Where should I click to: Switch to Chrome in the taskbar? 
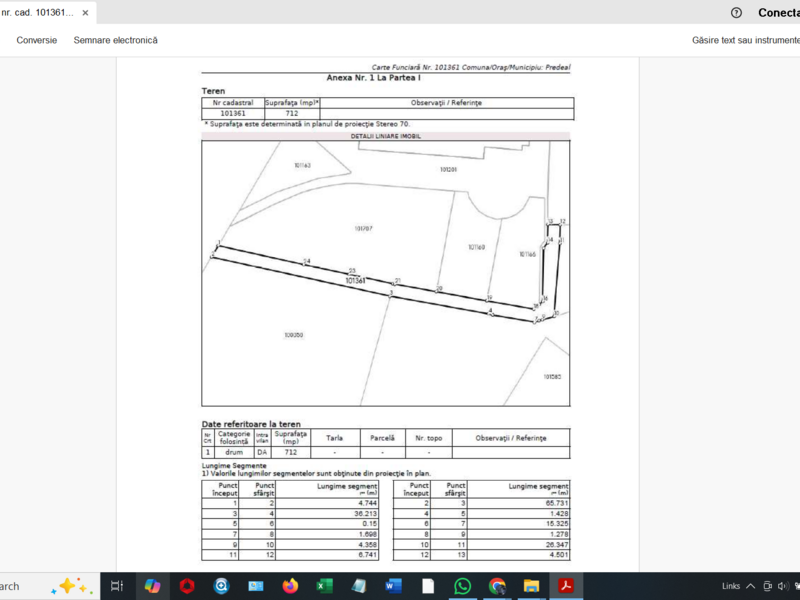point(497,586)
